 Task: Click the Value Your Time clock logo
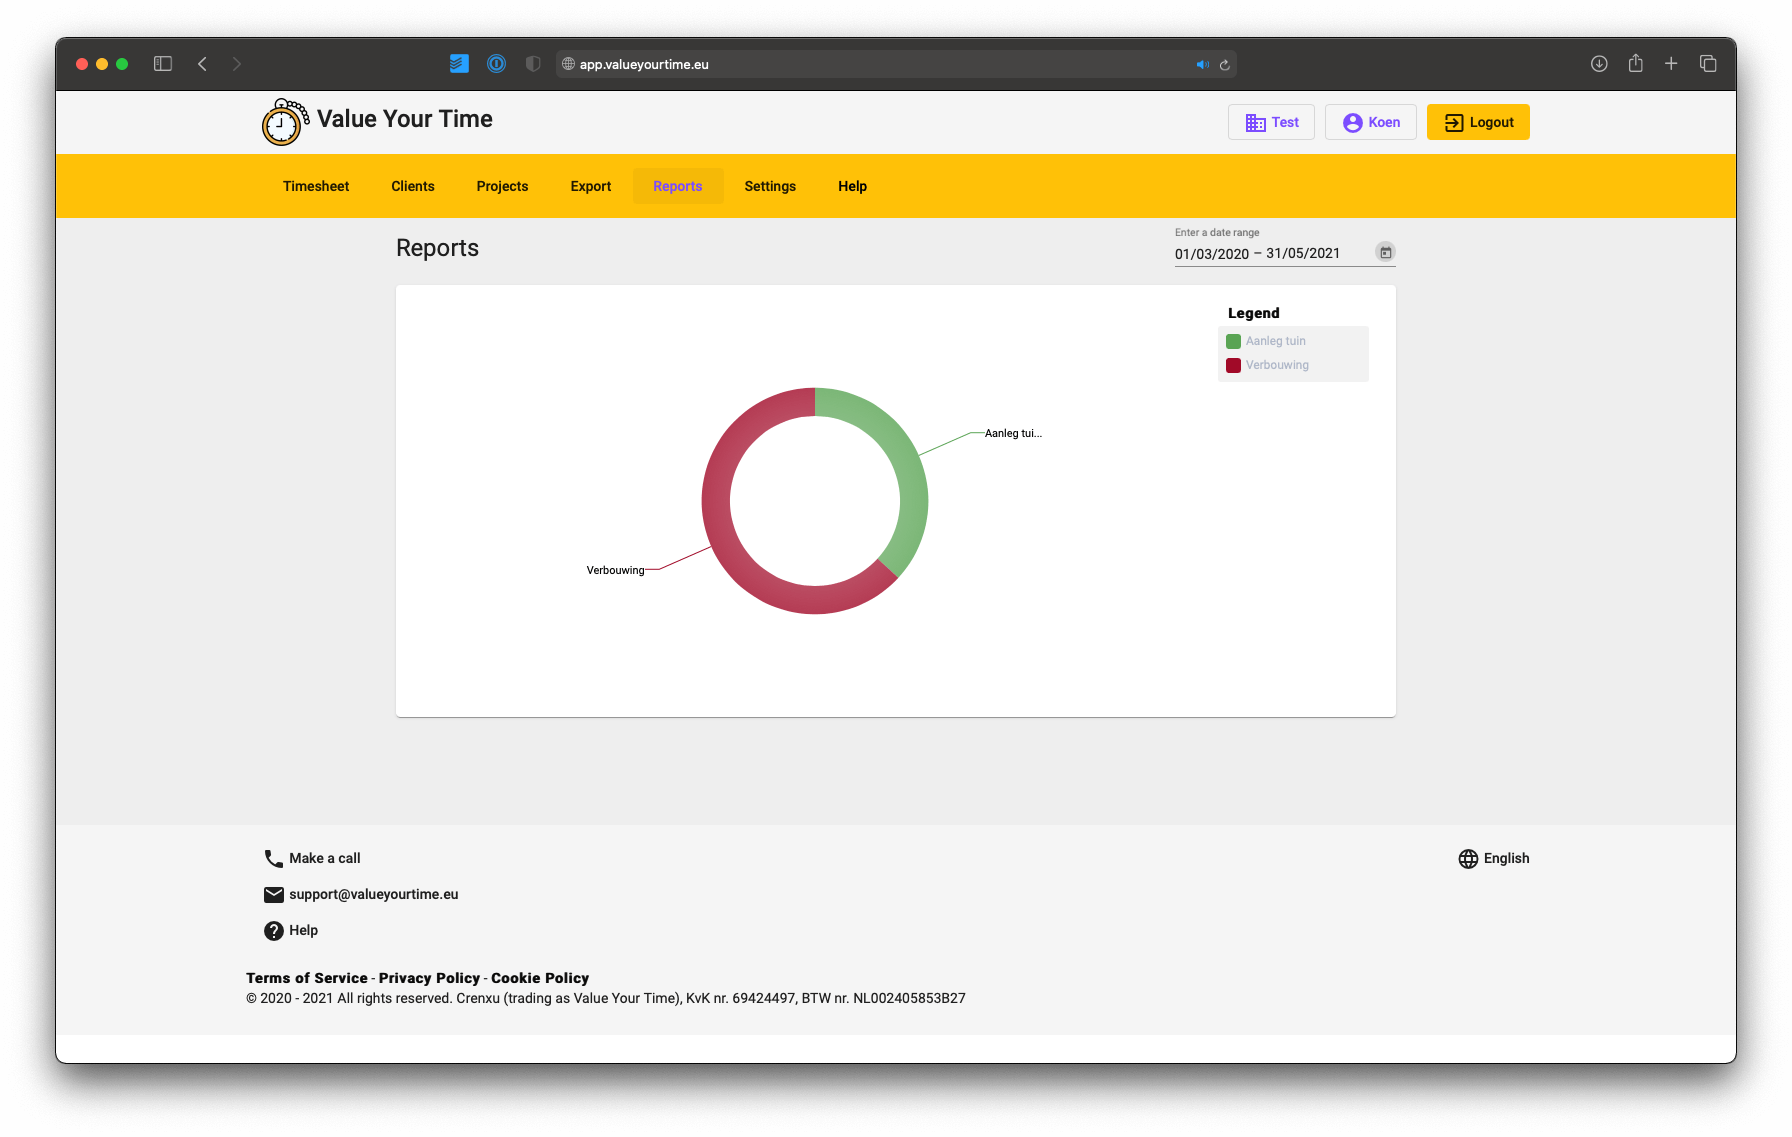(x=282, y=122)
